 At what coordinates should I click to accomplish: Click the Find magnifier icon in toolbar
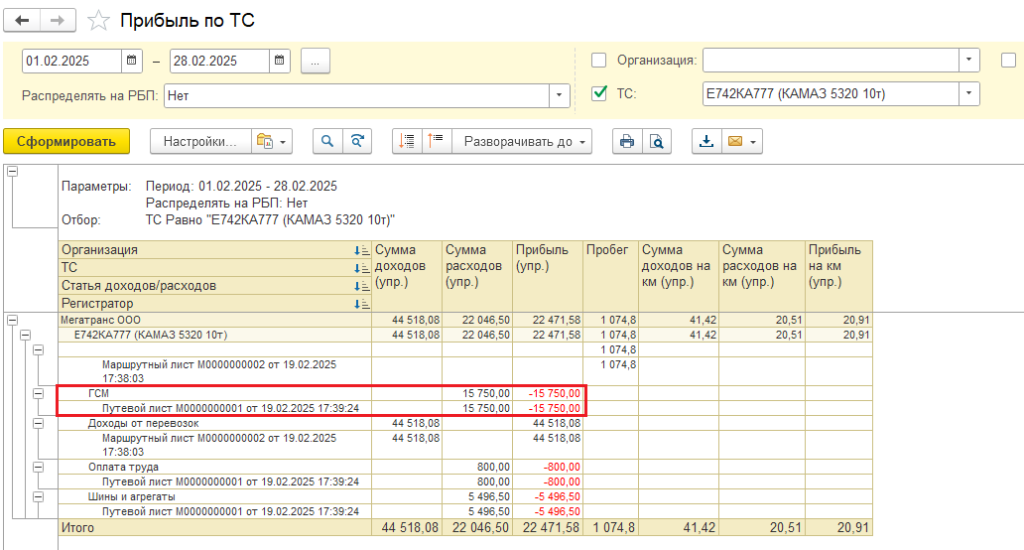[x=327, y=141]
